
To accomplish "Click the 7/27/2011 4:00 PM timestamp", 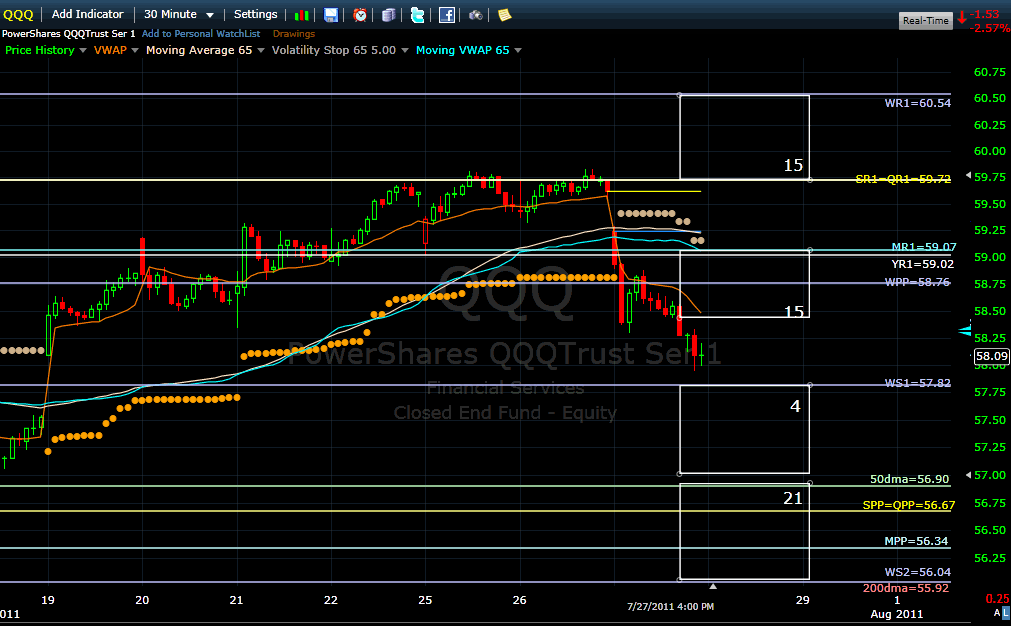I will (x=671, y=606).
